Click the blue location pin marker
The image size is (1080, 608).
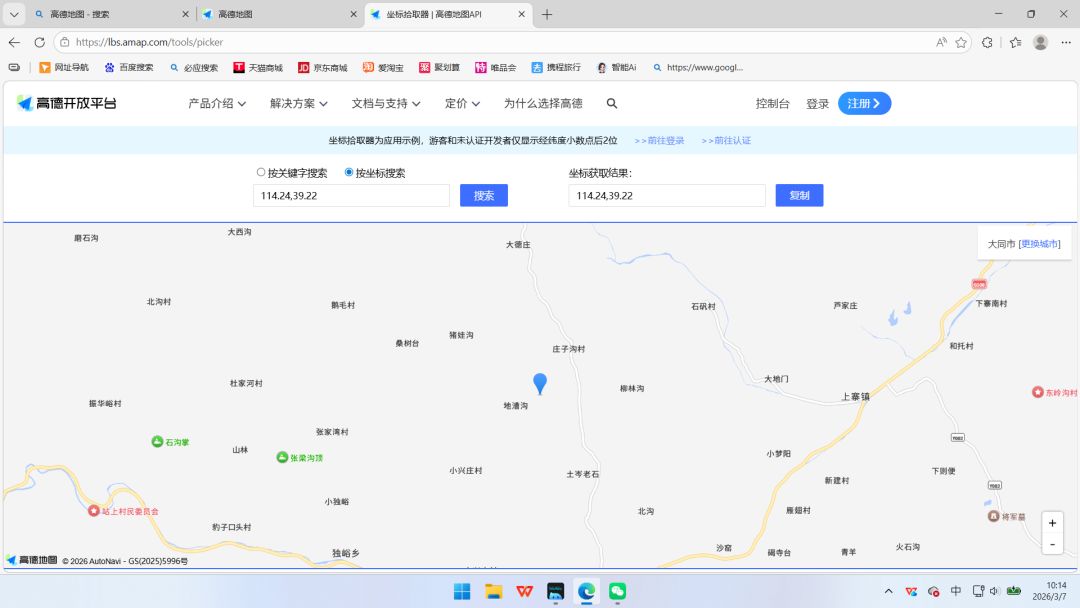click(540, 384)
